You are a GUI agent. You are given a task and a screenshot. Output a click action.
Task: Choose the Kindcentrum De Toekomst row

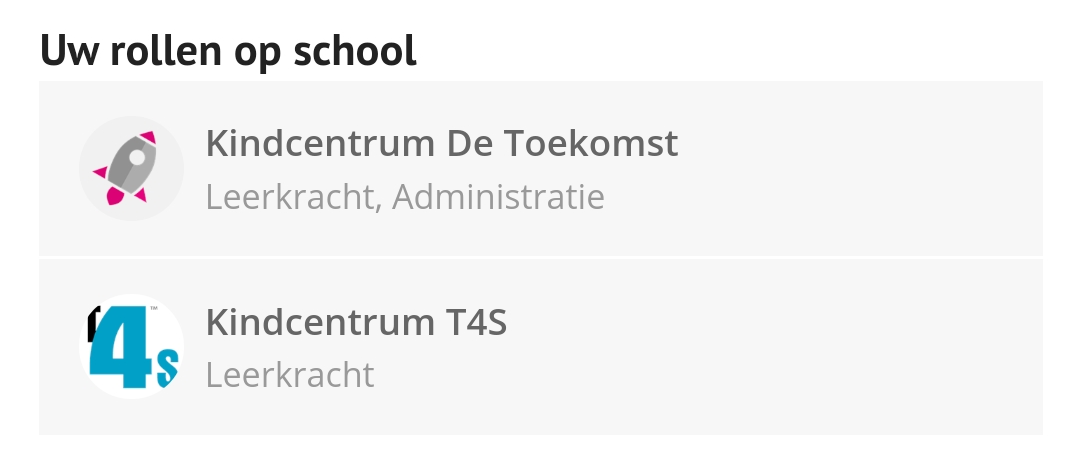click(x=541, y=168)
